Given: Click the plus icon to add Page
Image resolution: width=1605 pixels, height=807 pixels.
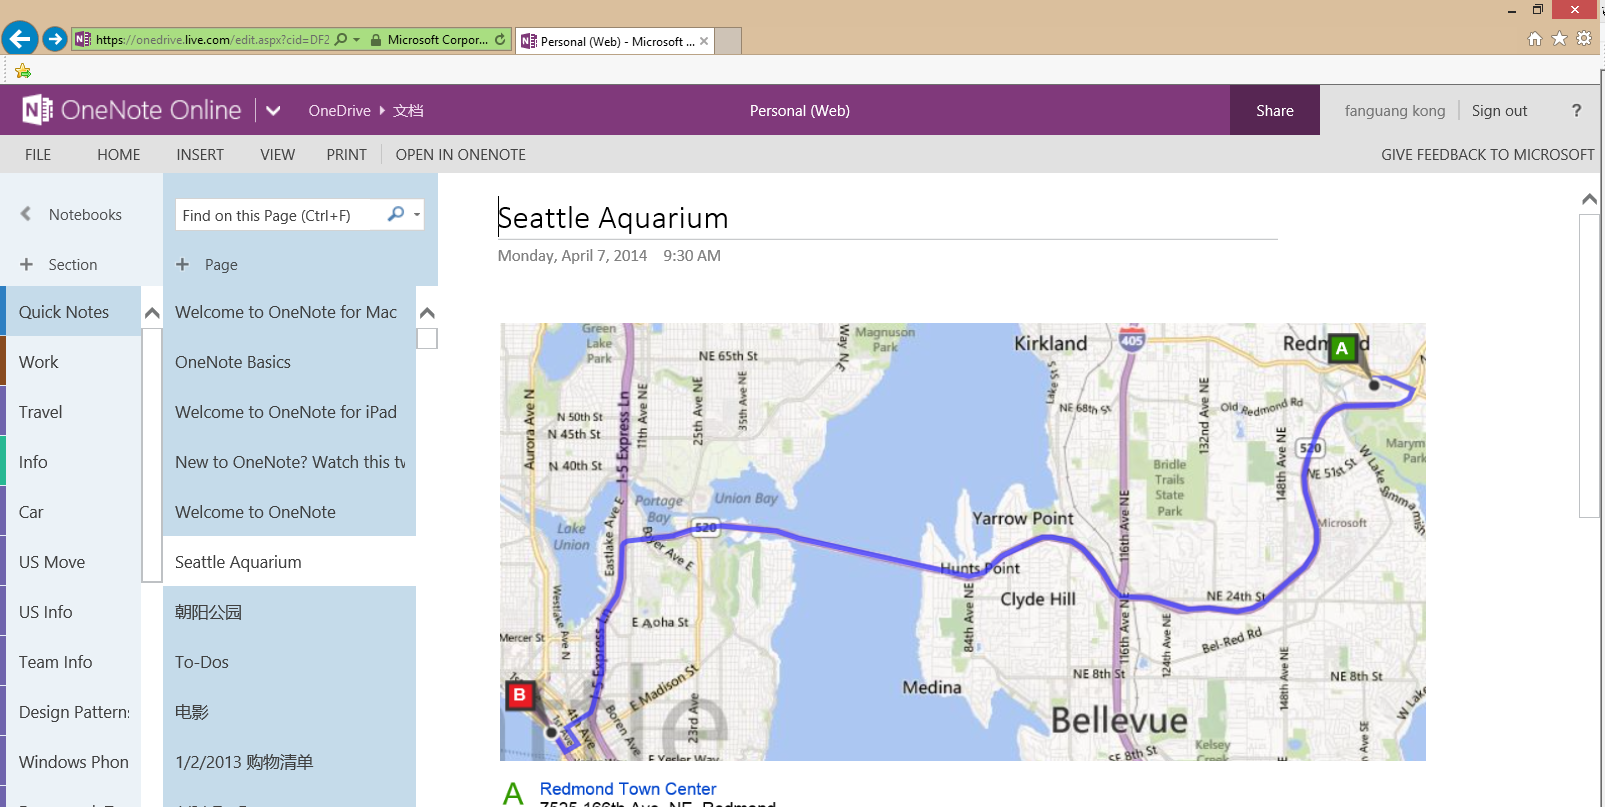Looking at the screenshot, I should tap(182, 264).
